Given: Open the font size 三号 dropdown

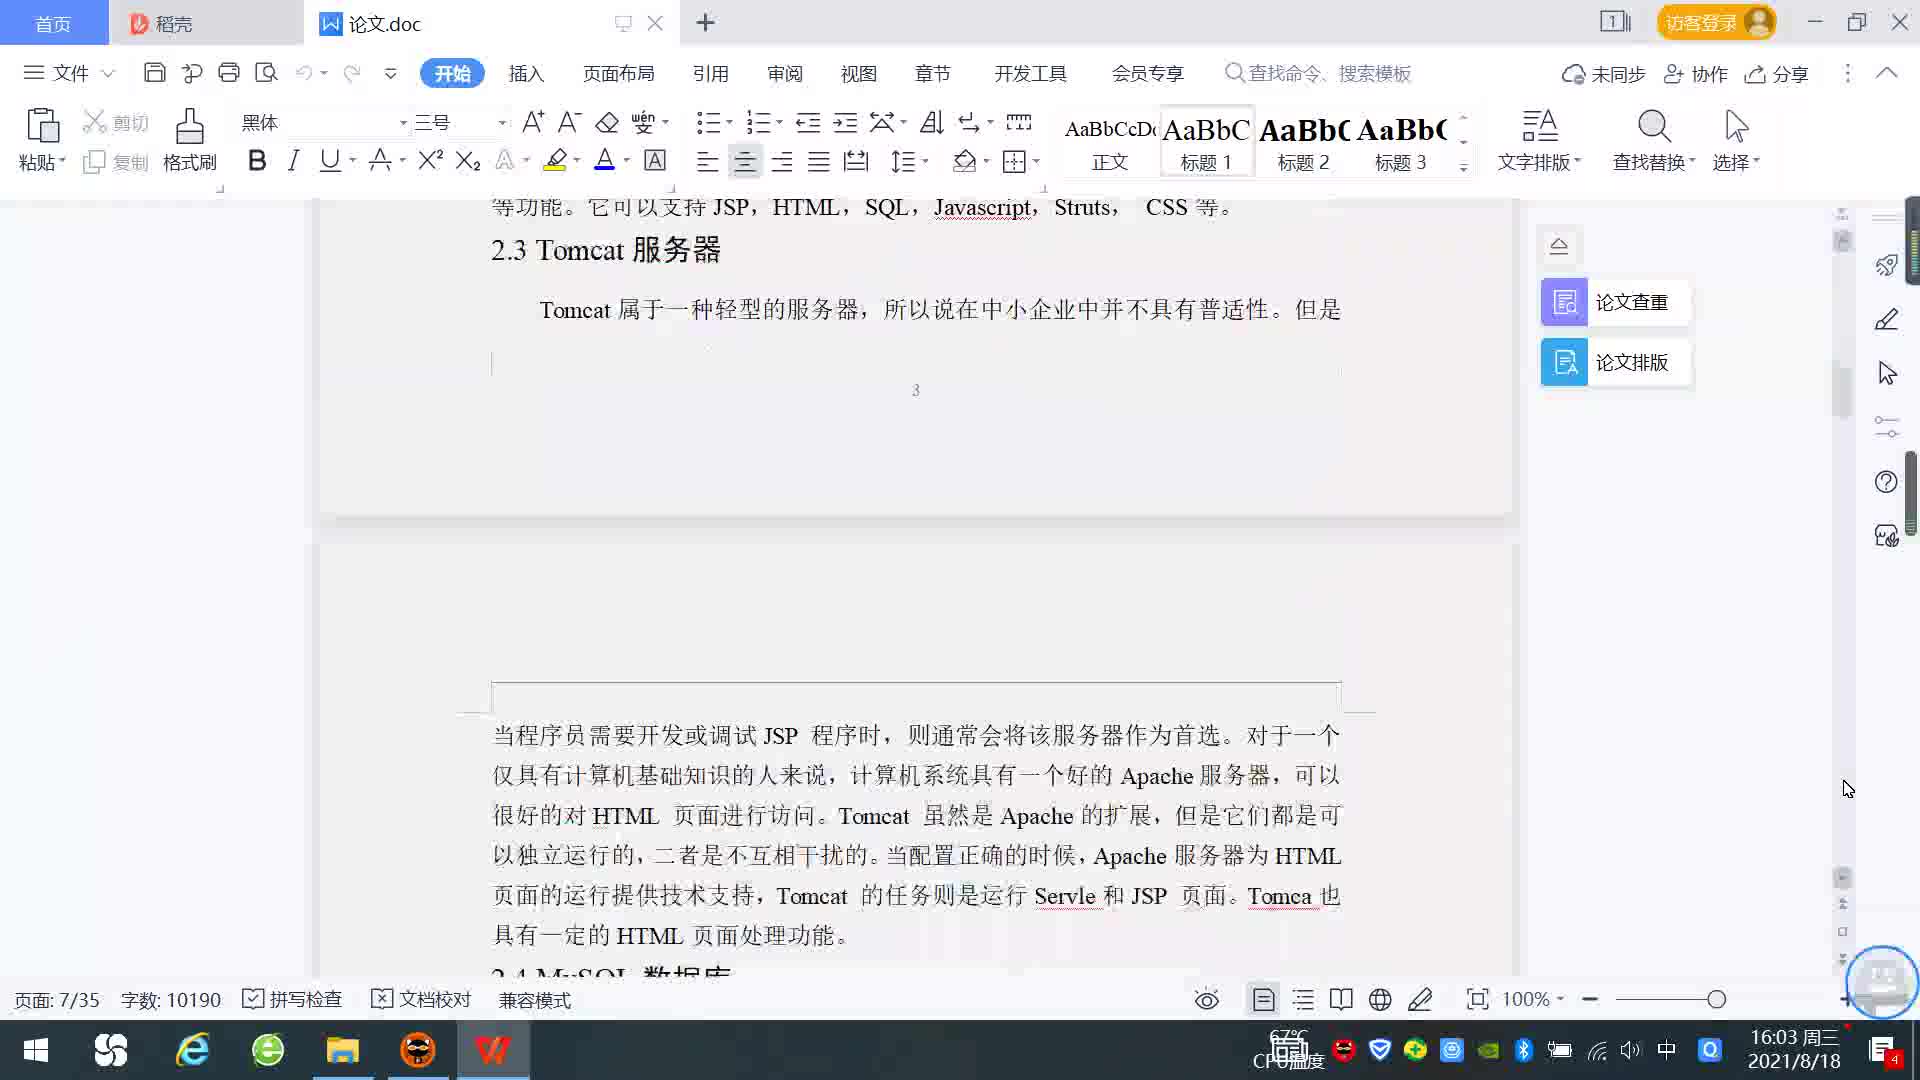Looking at the screenshot, I should click(501, 123).
